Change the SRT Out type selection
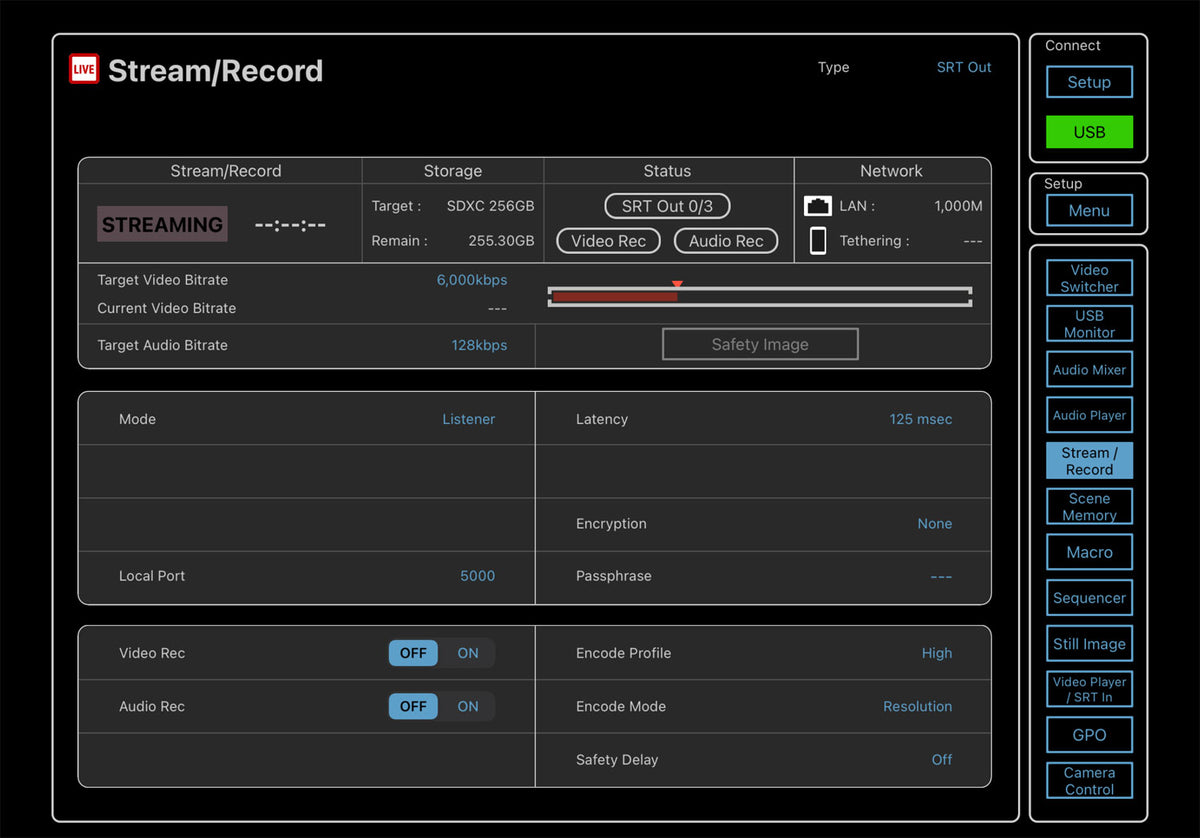Viewport: 1200px width, 838px height. 963,67
